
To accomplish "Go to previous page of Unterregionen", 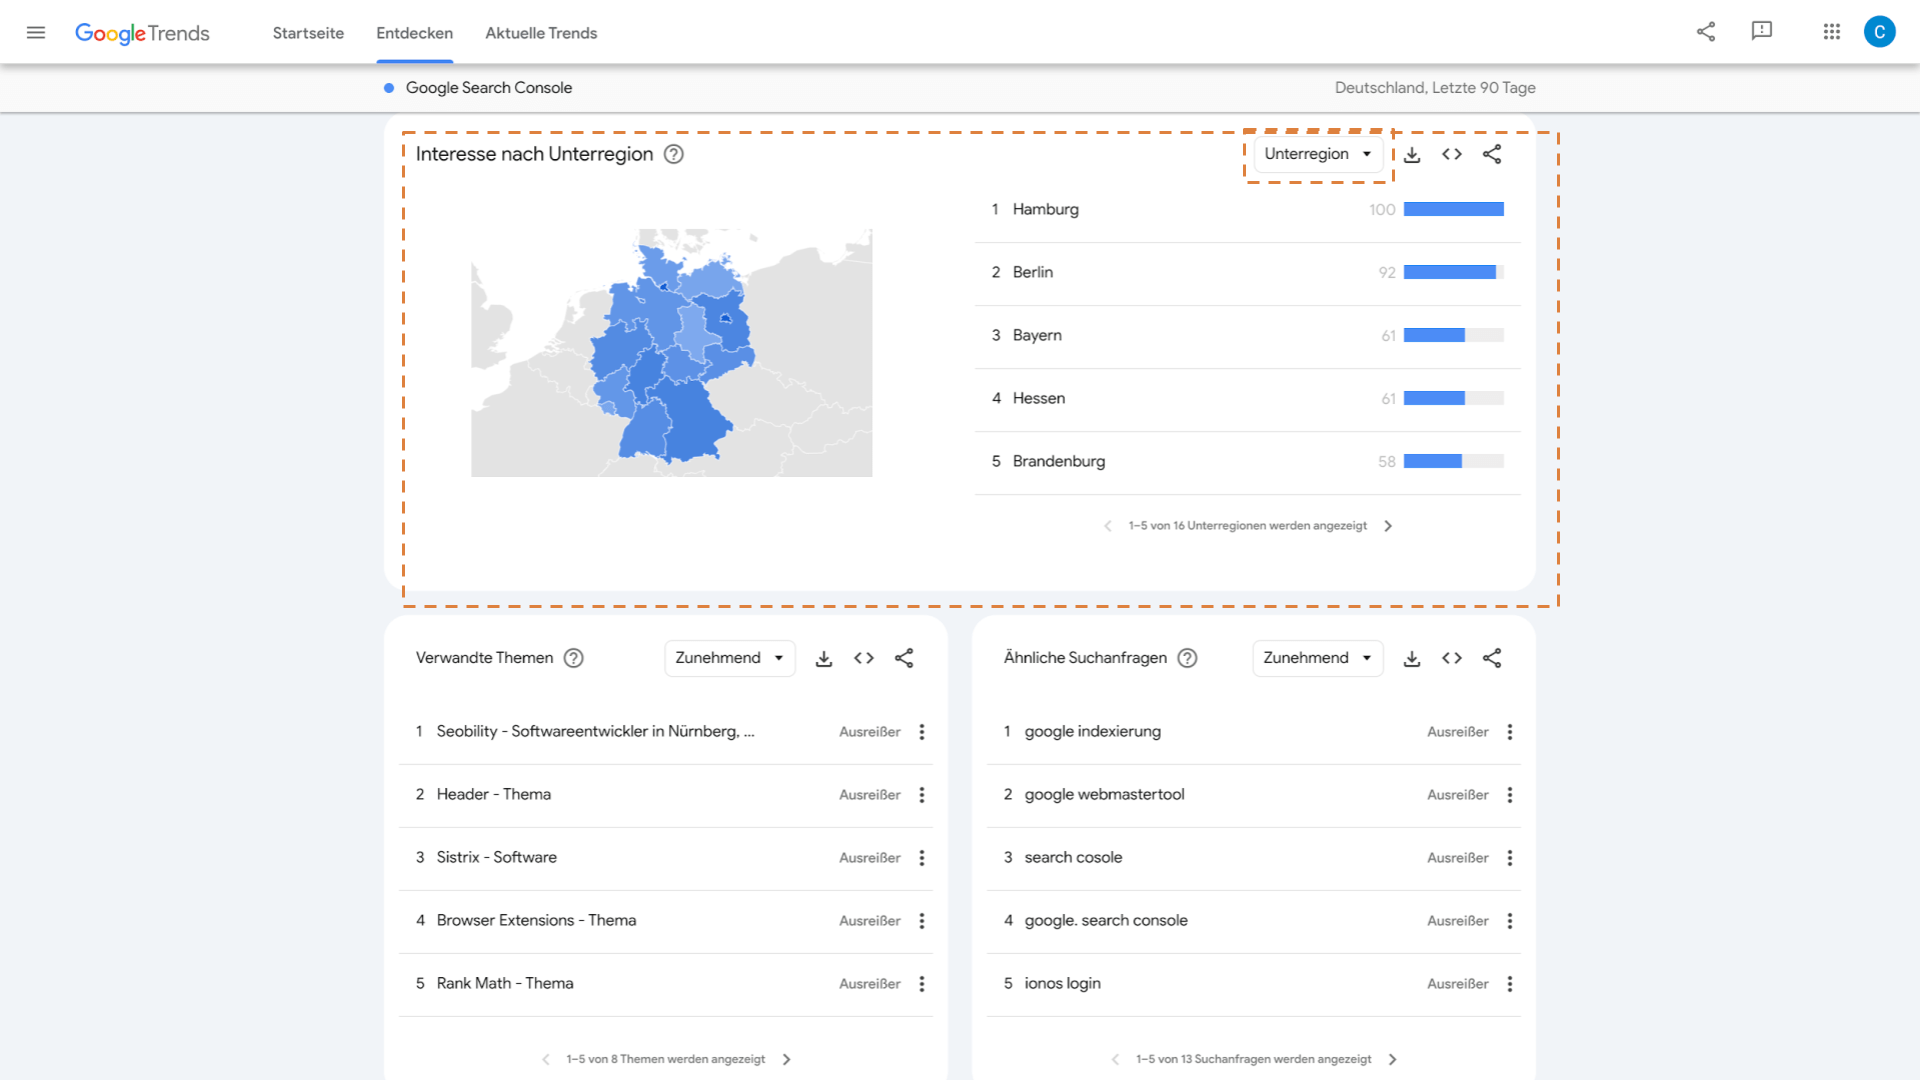I will coord(1108,526).
